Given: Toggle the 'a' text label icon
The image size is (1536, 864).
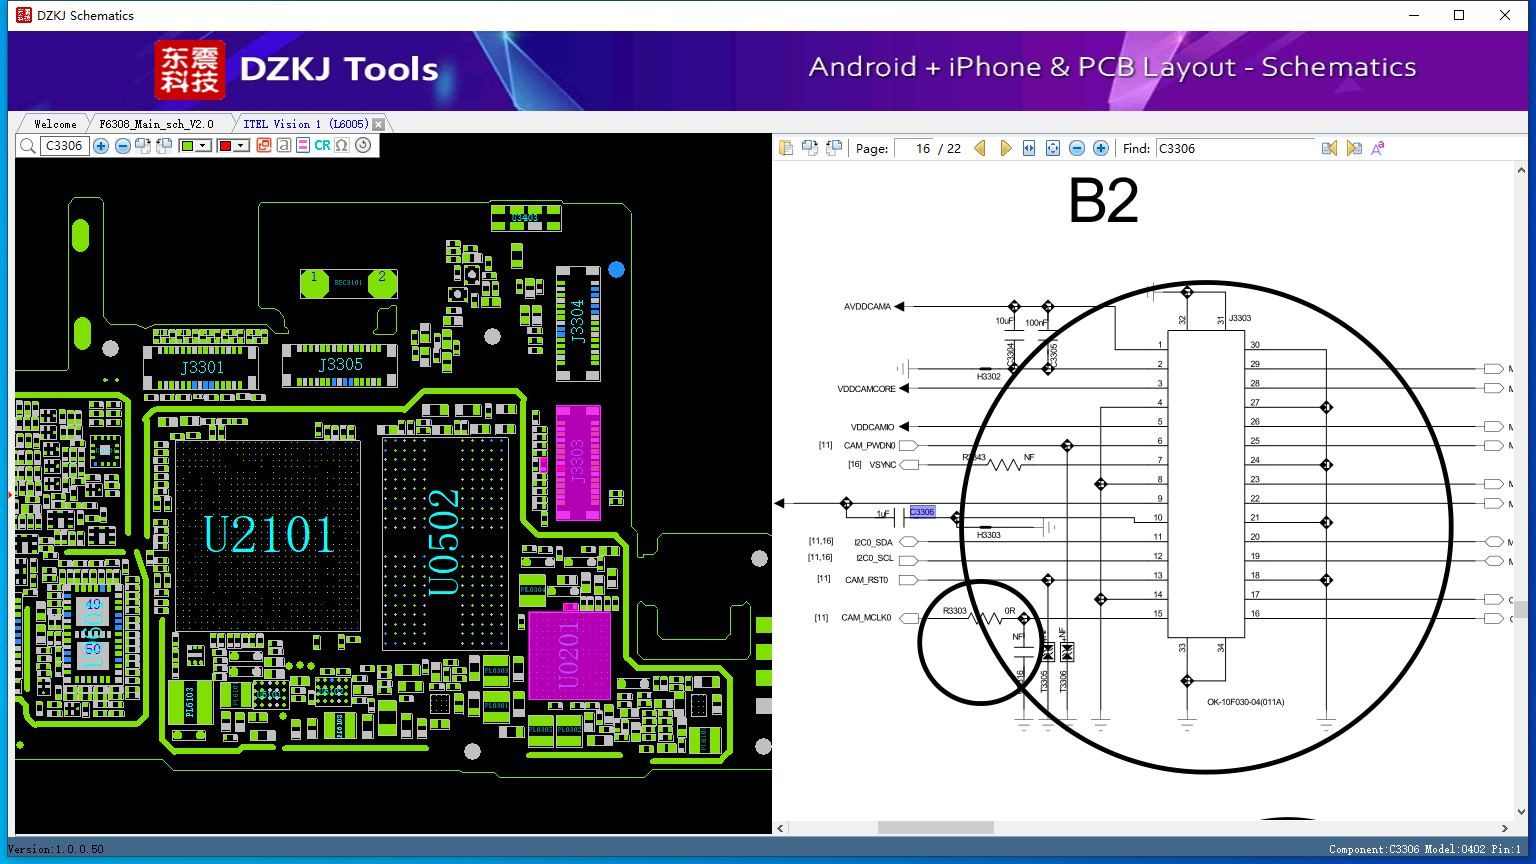Looking at the screenshot, I should click(284, 146).
